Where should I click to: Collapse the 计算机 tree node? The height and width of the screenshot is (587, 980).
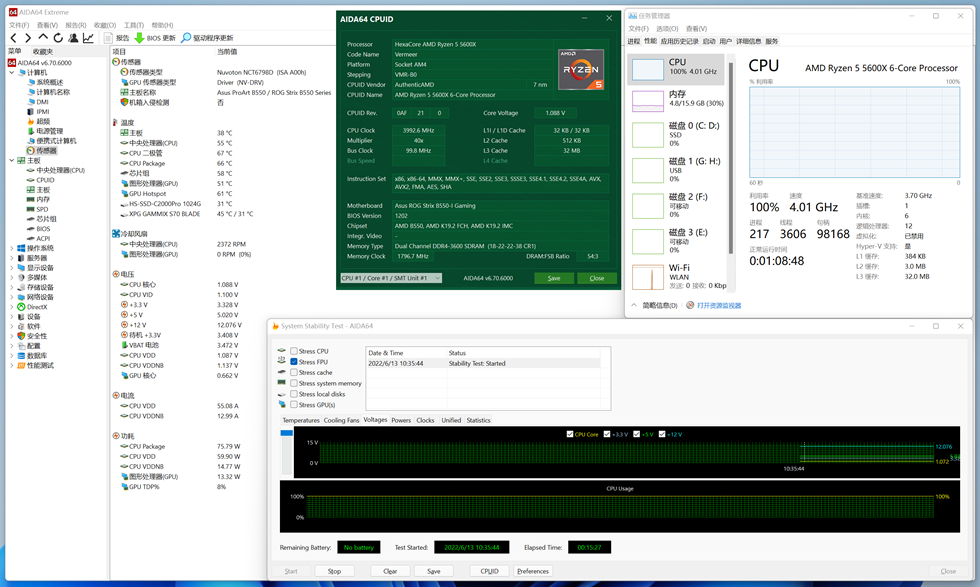click(13, 73)
